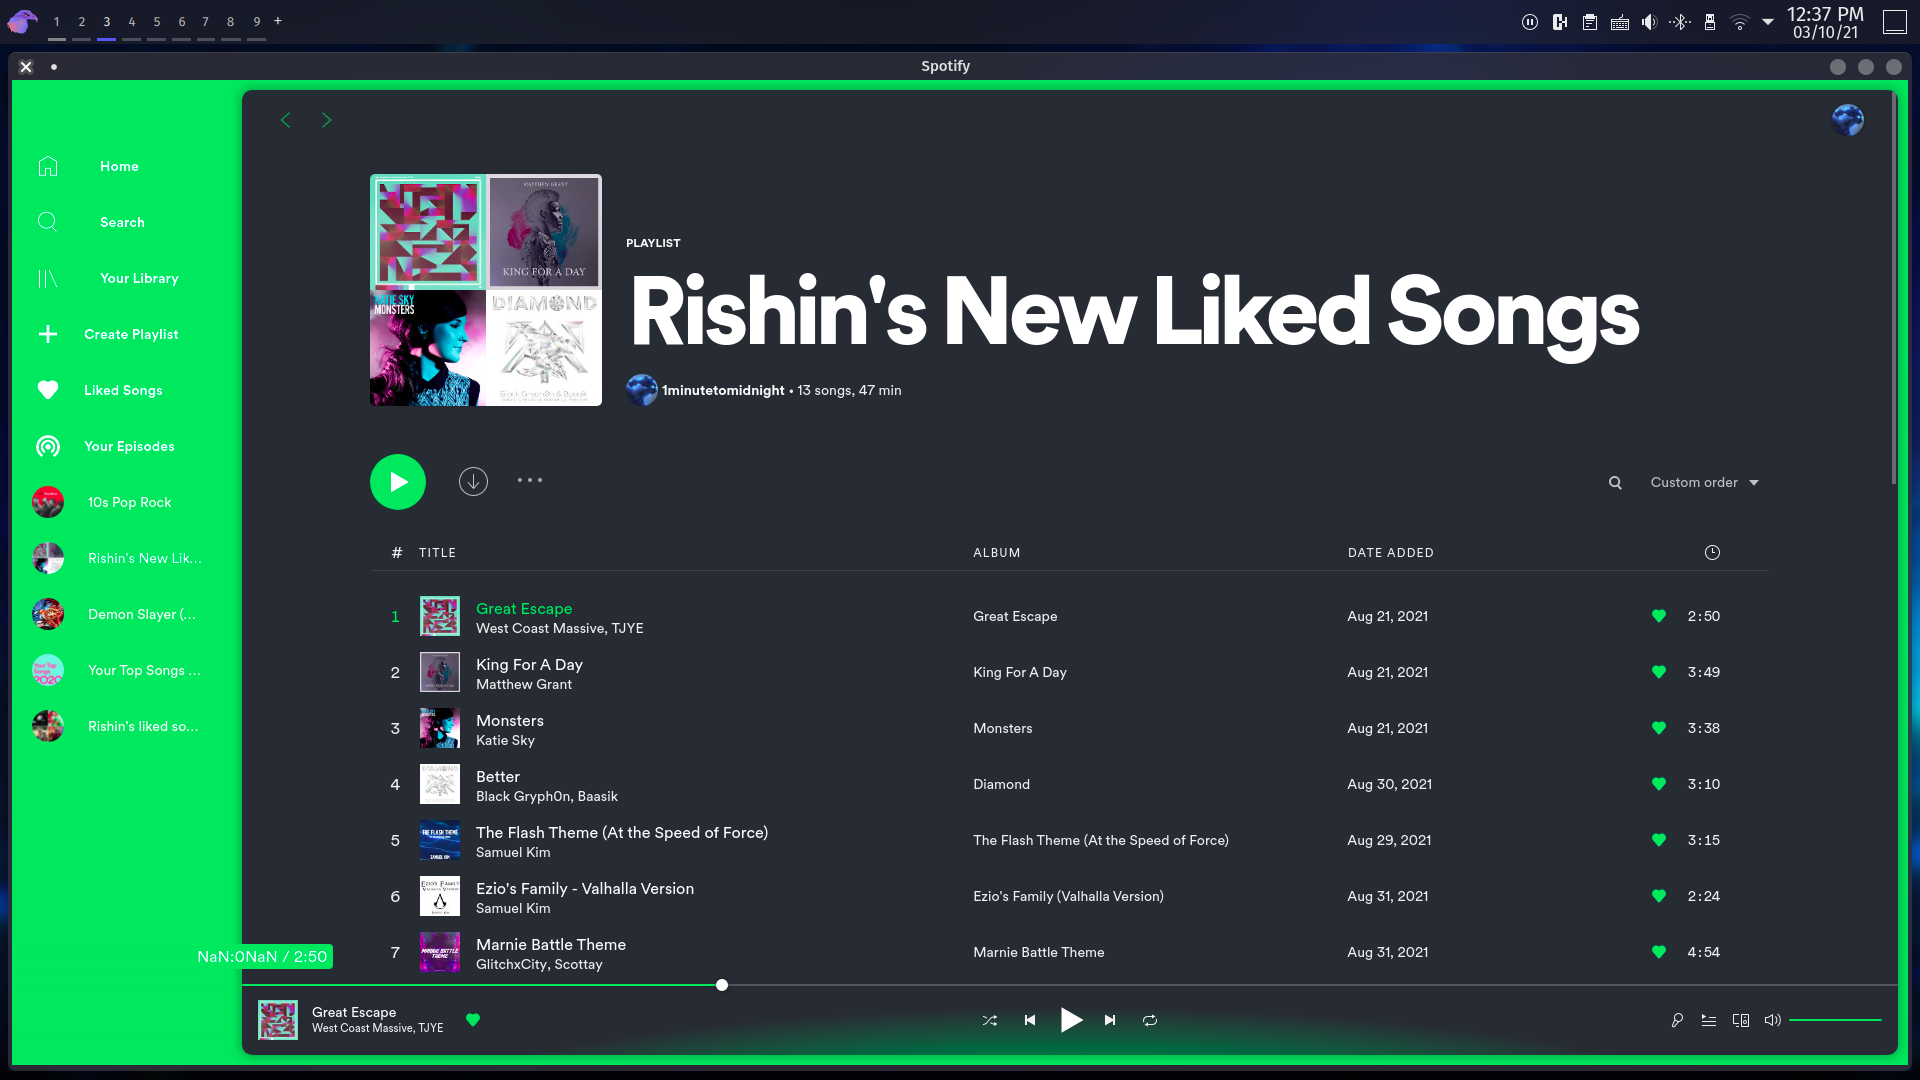Enable repeat mode

(x=1150, y=1020)
